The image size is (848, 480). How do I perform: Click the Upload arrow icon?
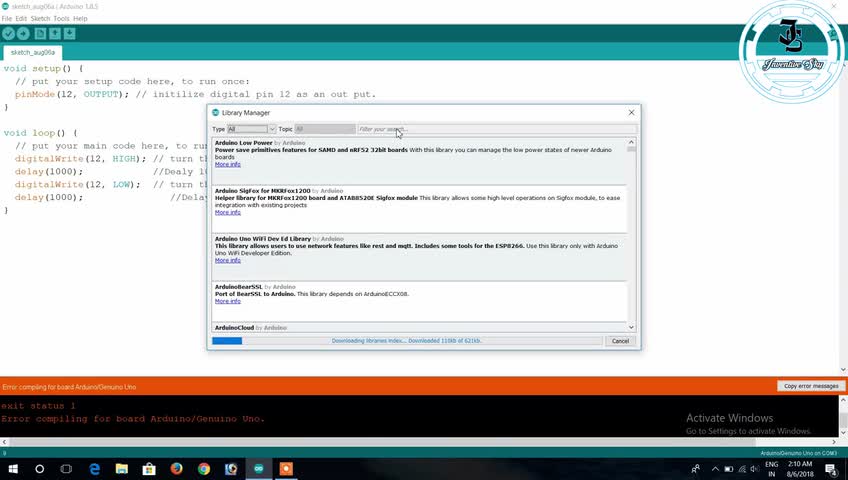(x=23, y=34)
